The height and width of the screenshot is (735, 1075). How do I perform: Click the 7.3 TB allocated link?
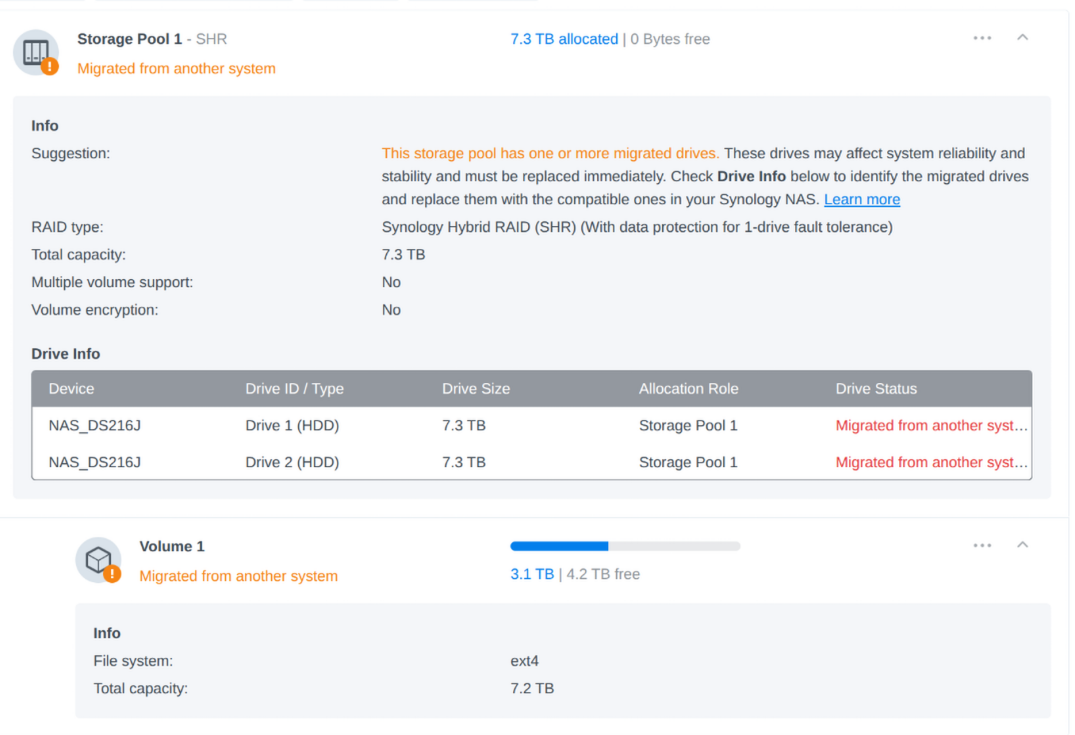click(x=564, y=39)
